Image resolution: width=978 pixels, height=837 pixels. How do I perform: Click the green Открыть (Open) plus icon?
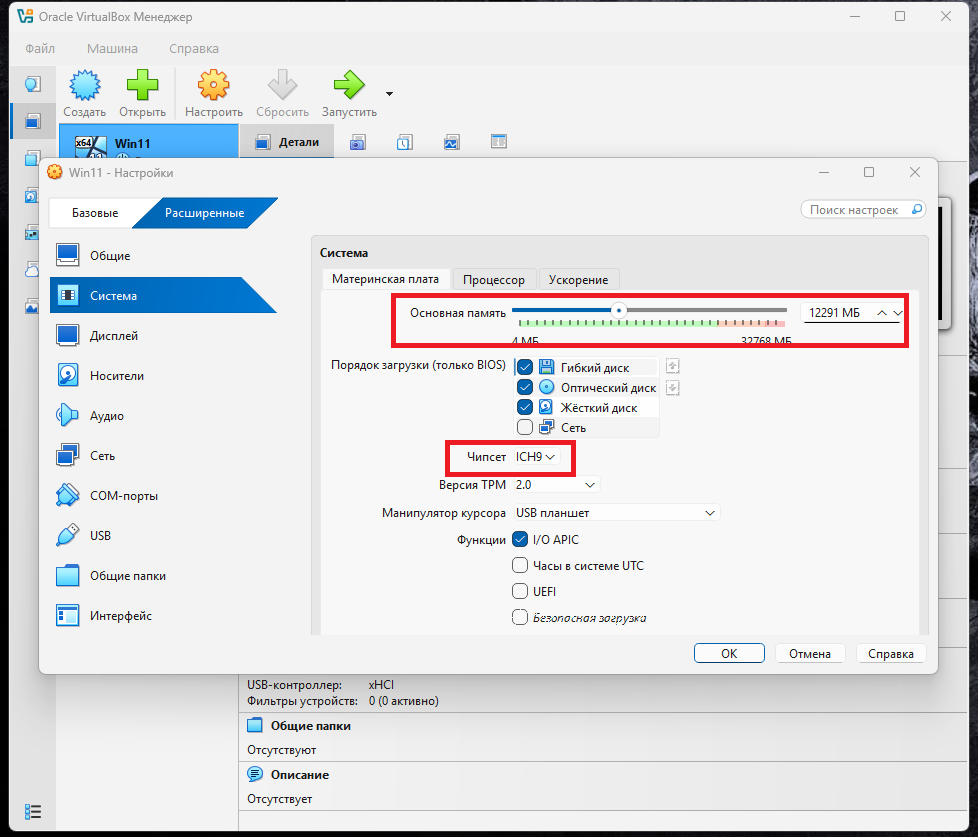coord(142,85)
